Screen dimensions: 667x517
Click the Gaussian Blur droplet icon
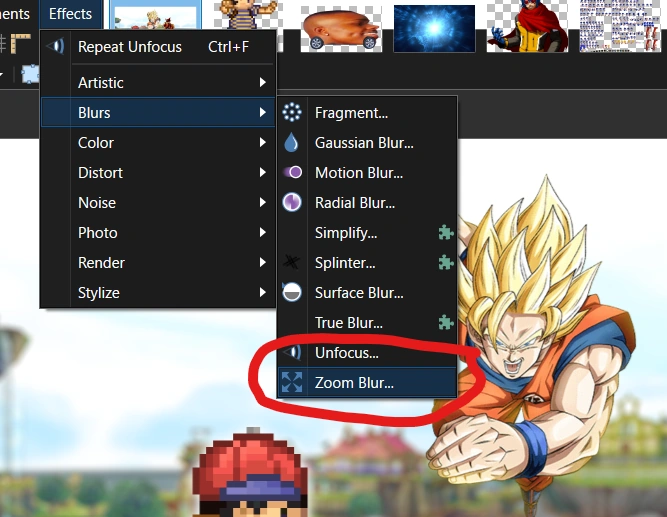[291, 143]
